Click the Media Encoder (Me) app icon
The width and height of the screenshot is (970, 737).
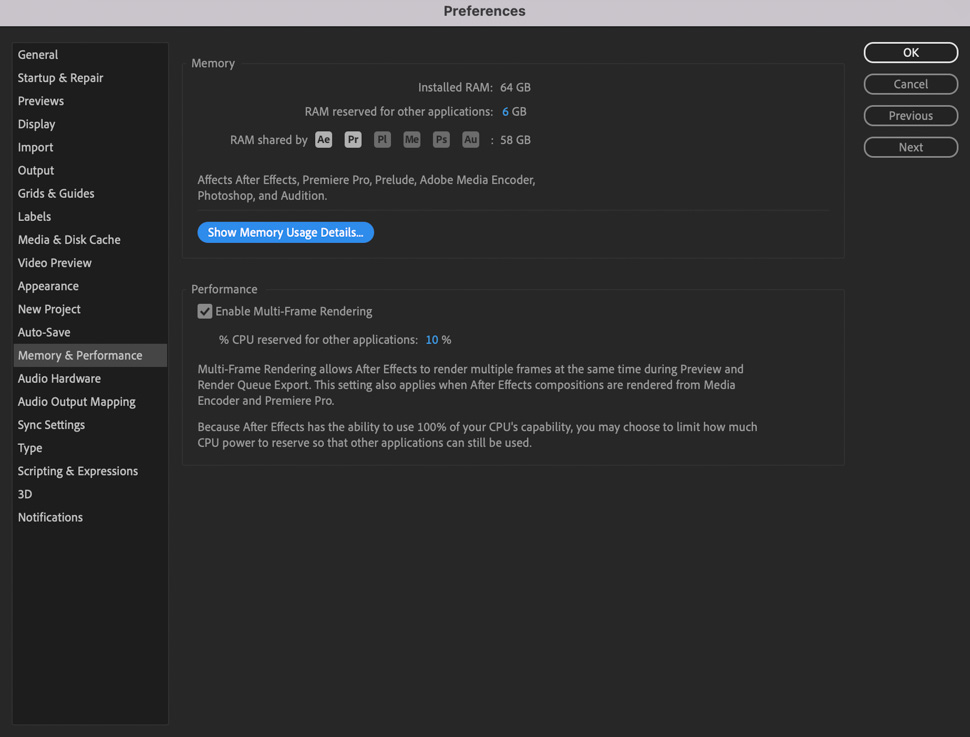pyautogui.click(x=411, y=140)
